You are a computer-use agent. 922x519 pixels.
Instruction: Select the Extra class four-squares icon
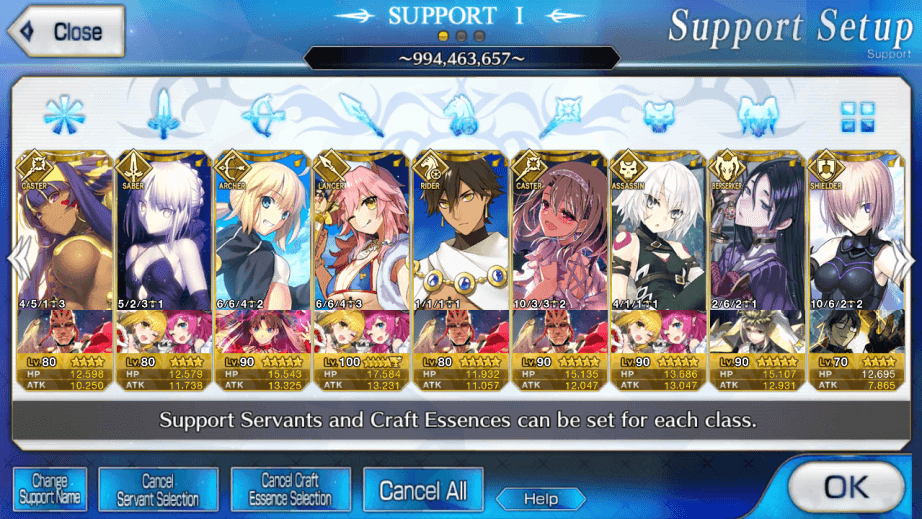(x=858, y=116)
